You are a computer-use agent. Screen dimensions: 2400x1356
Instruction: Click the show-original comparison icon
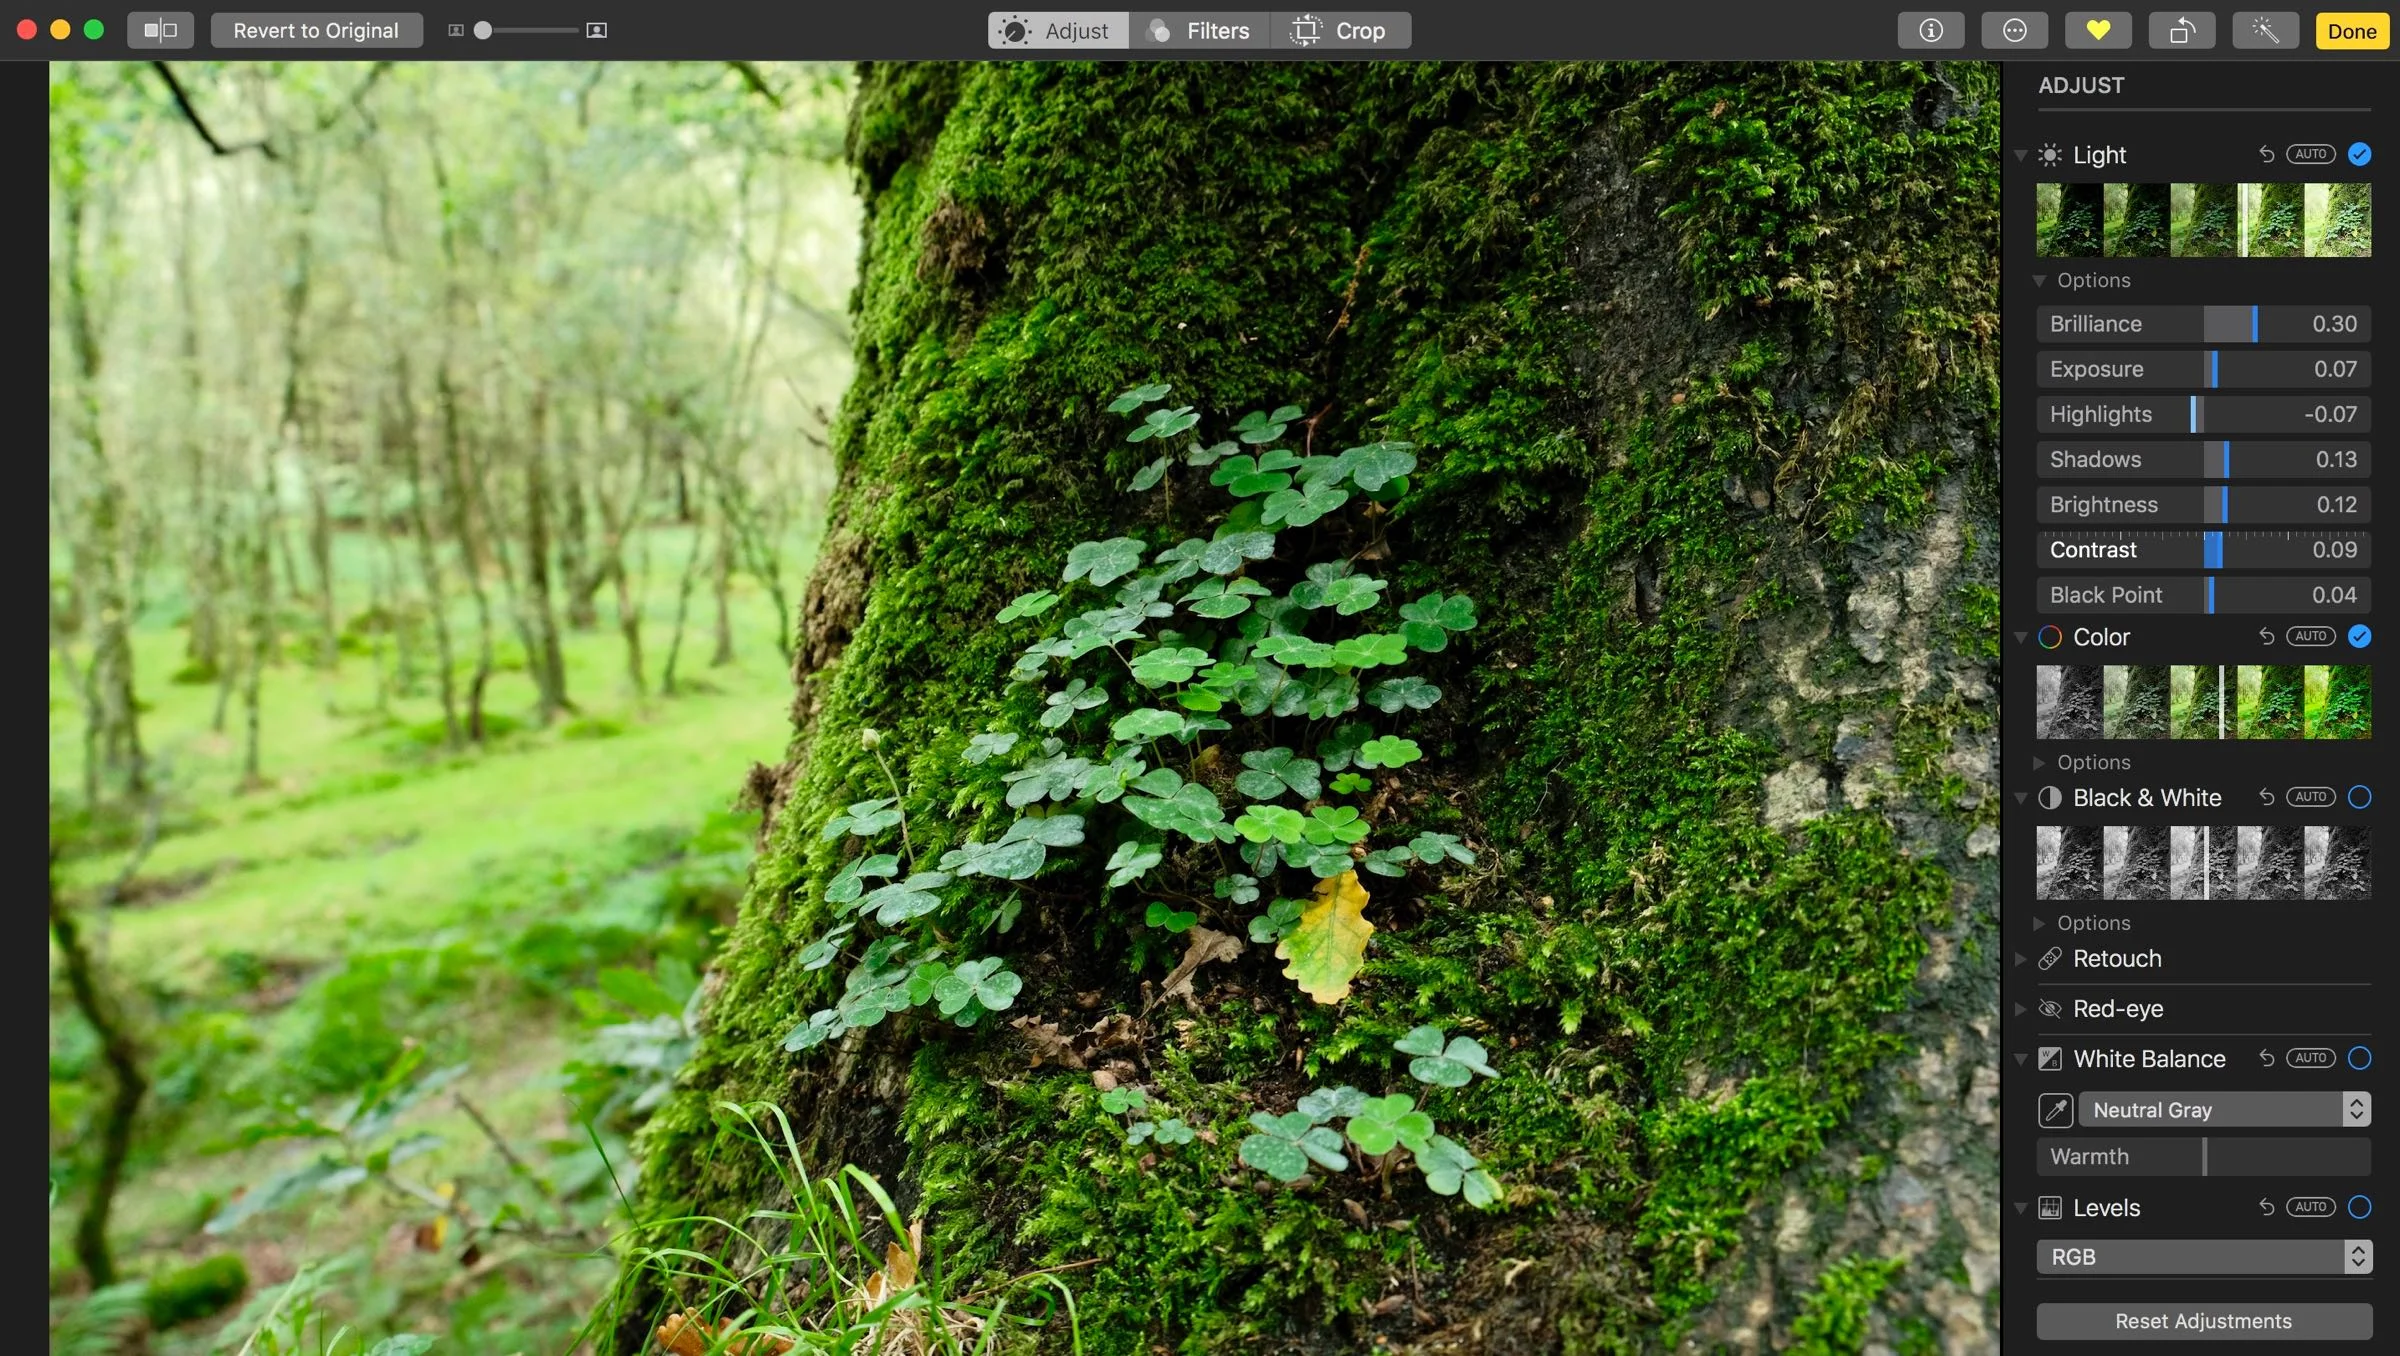tap(160, 30)
